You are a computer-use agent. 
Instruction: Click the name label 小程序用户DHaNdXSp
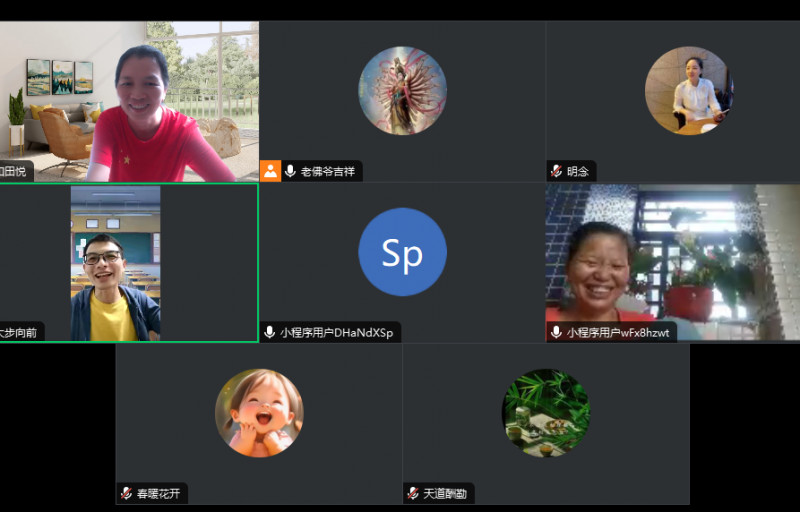coord(336,332)
